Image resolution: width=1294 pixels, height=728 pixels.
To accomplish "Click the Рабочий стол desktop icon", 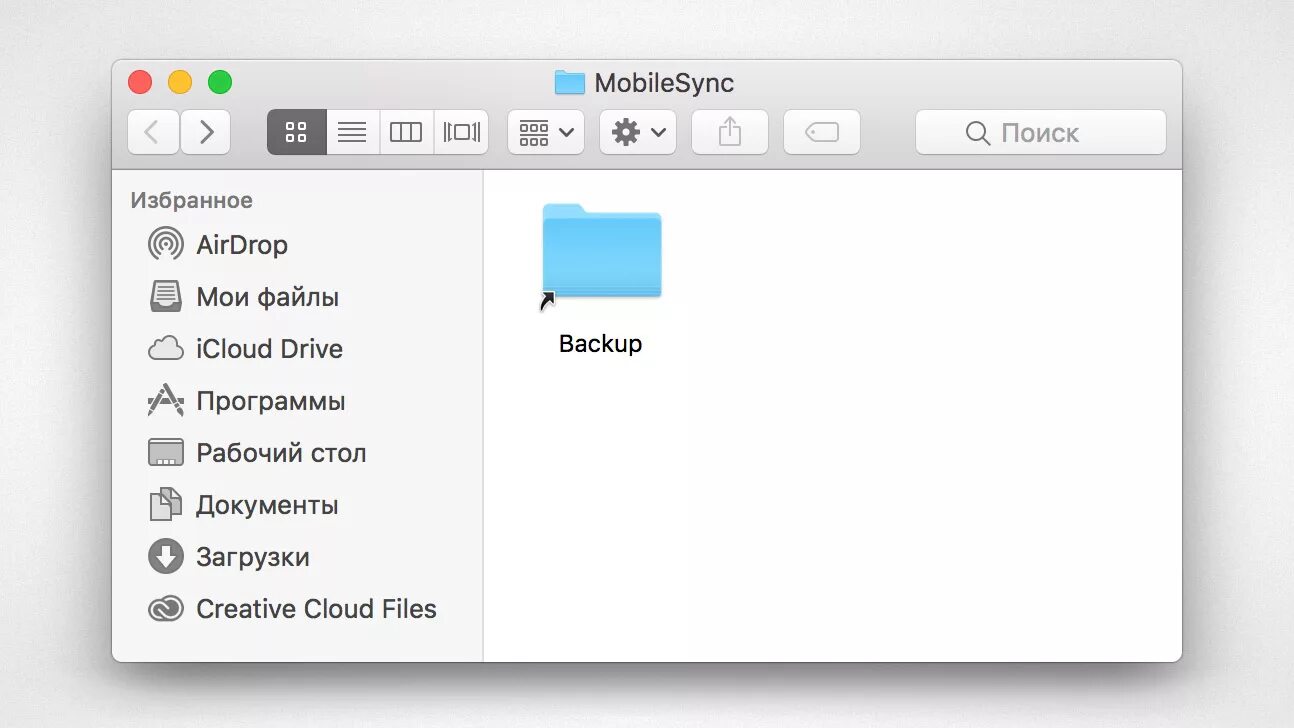I will click(166, 453).
